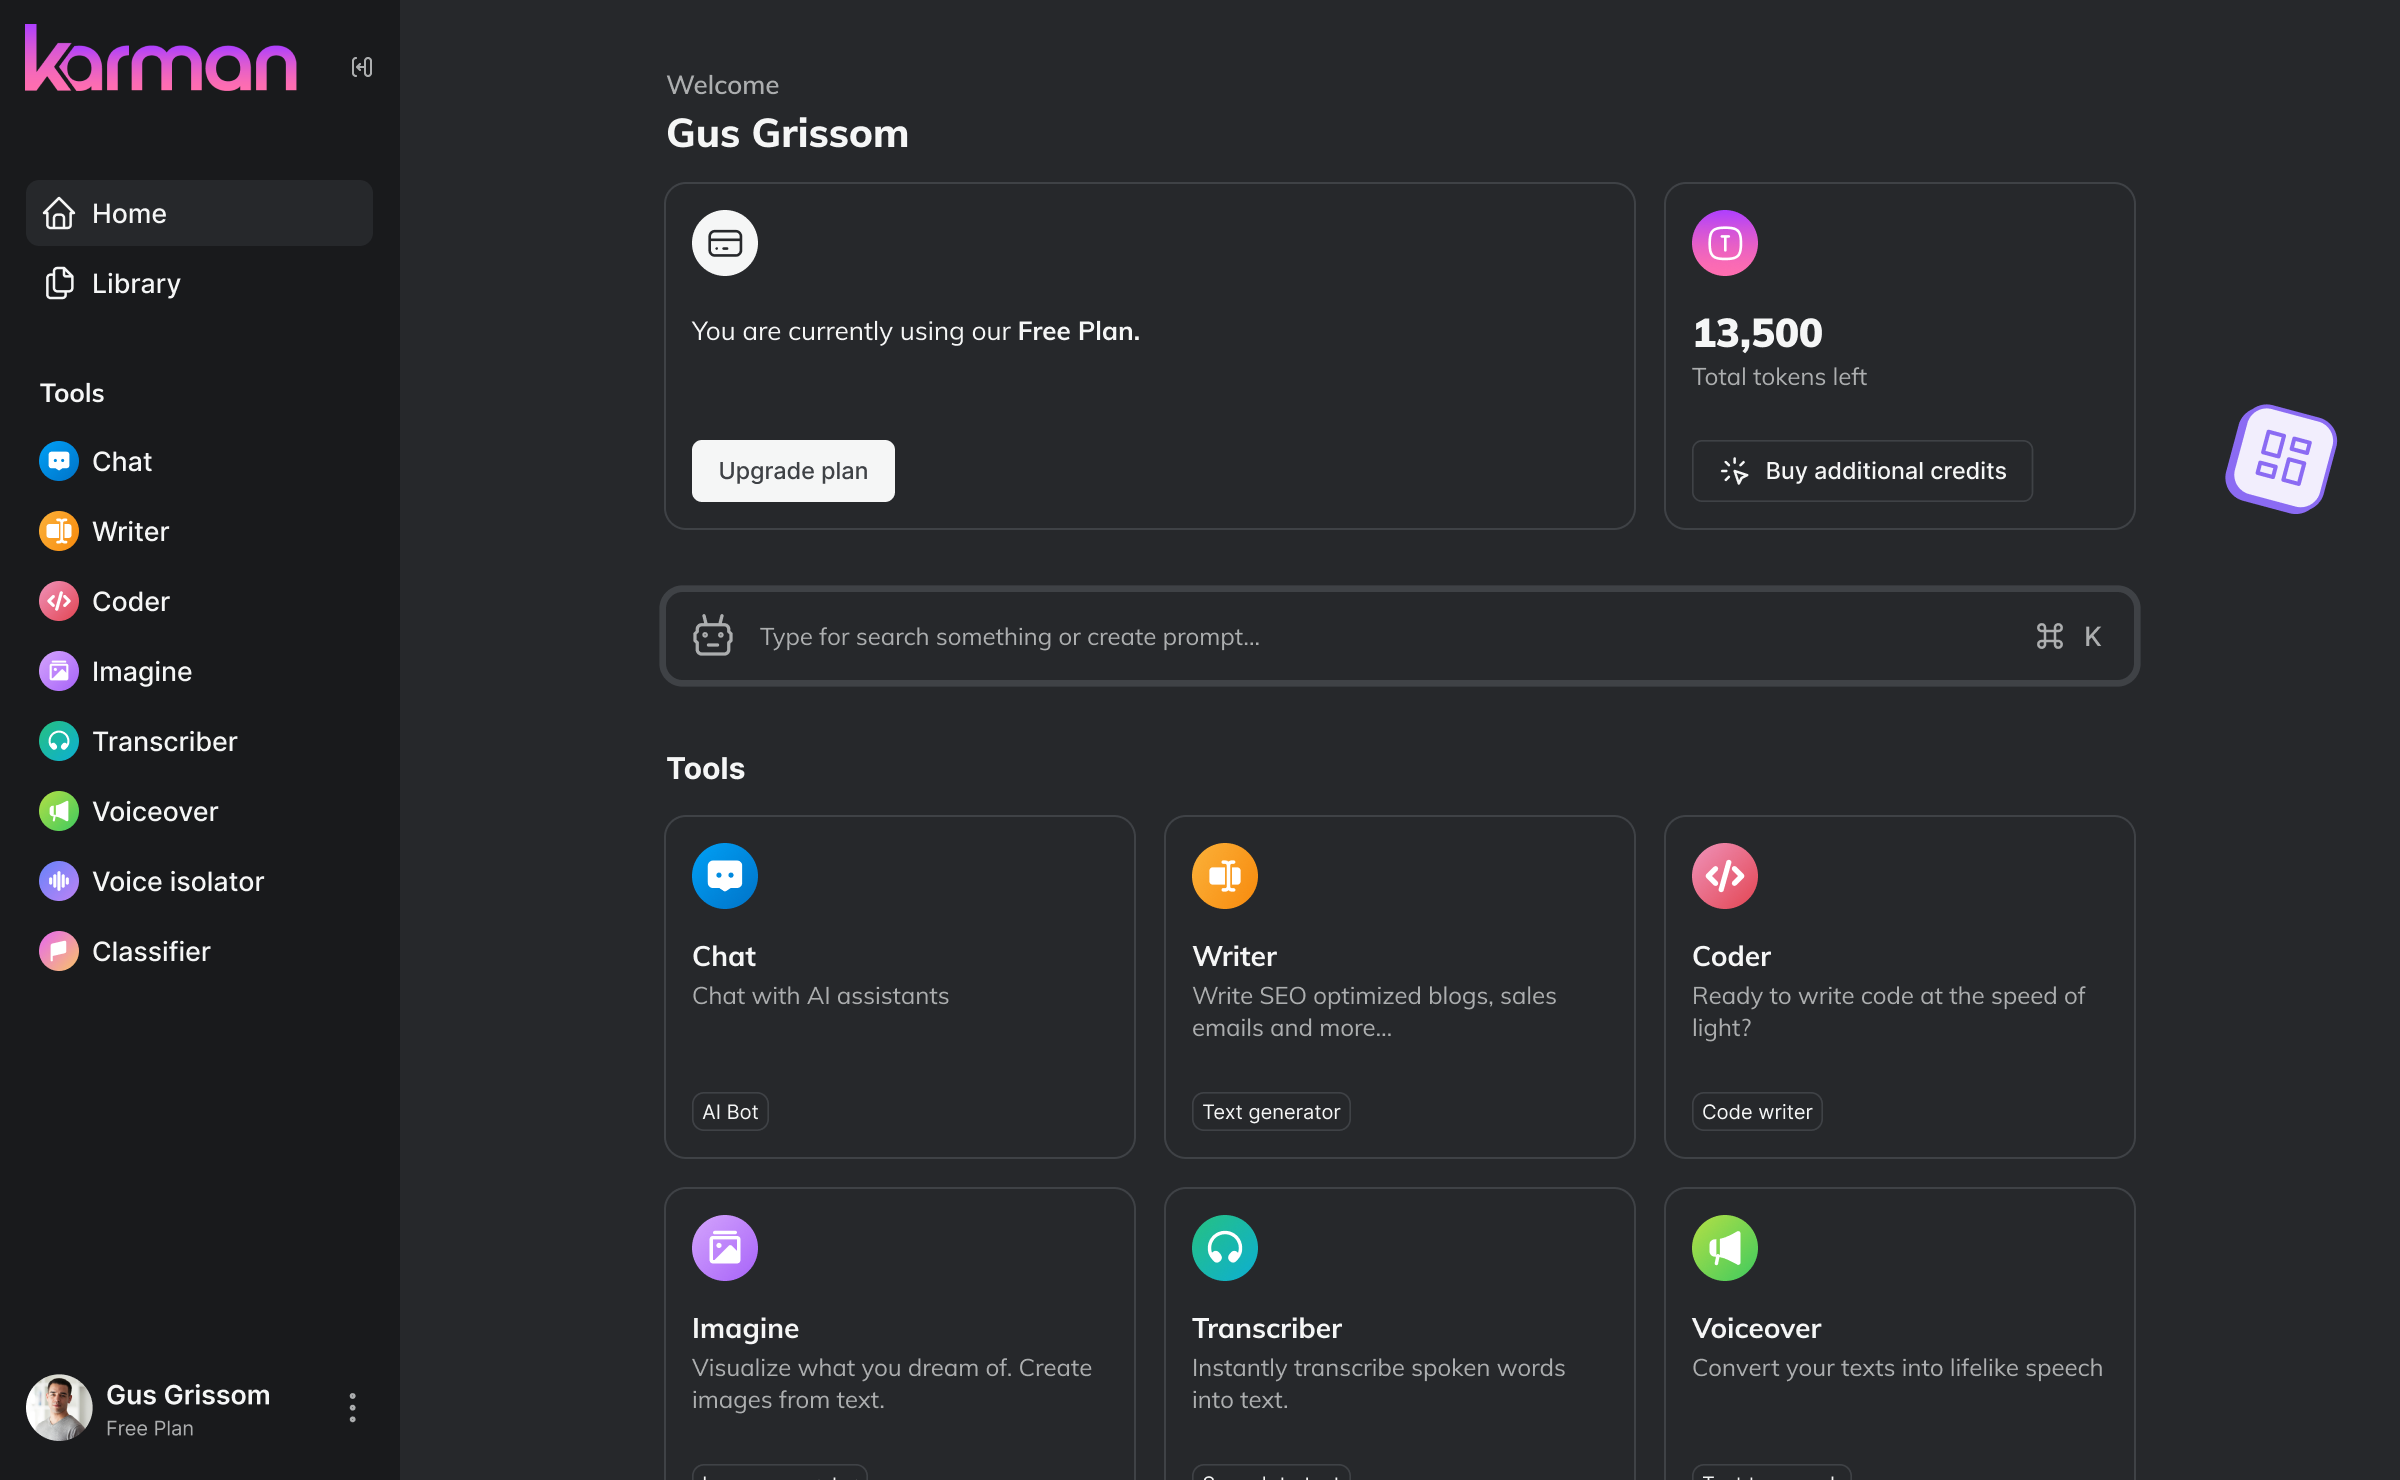2400x1480 pixels.
Task: Click Buy additional credits button
Action: pyautogui.click(x=1862, y=471)
